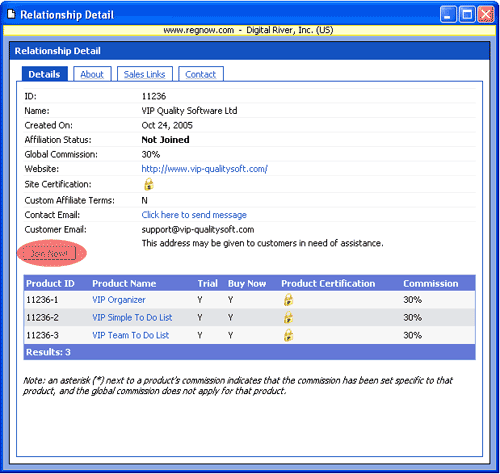The width and height of the screenshot is (500, 474).
Task: Click the Global Commission value 30%
Action: (151, 154)
